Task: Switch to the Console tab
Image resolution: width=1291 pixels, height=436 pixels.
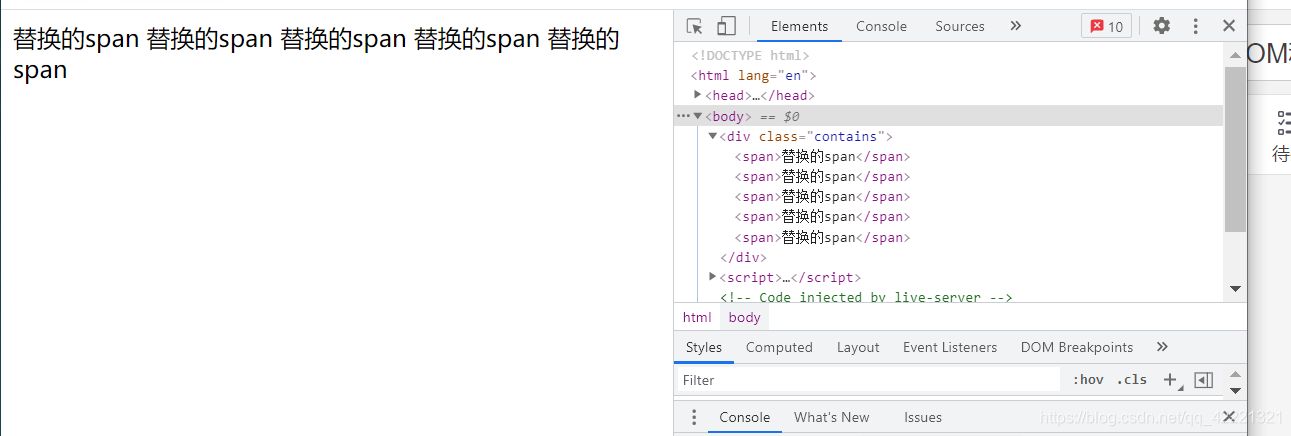Action: pyautogui.click(x=881, y=26)
